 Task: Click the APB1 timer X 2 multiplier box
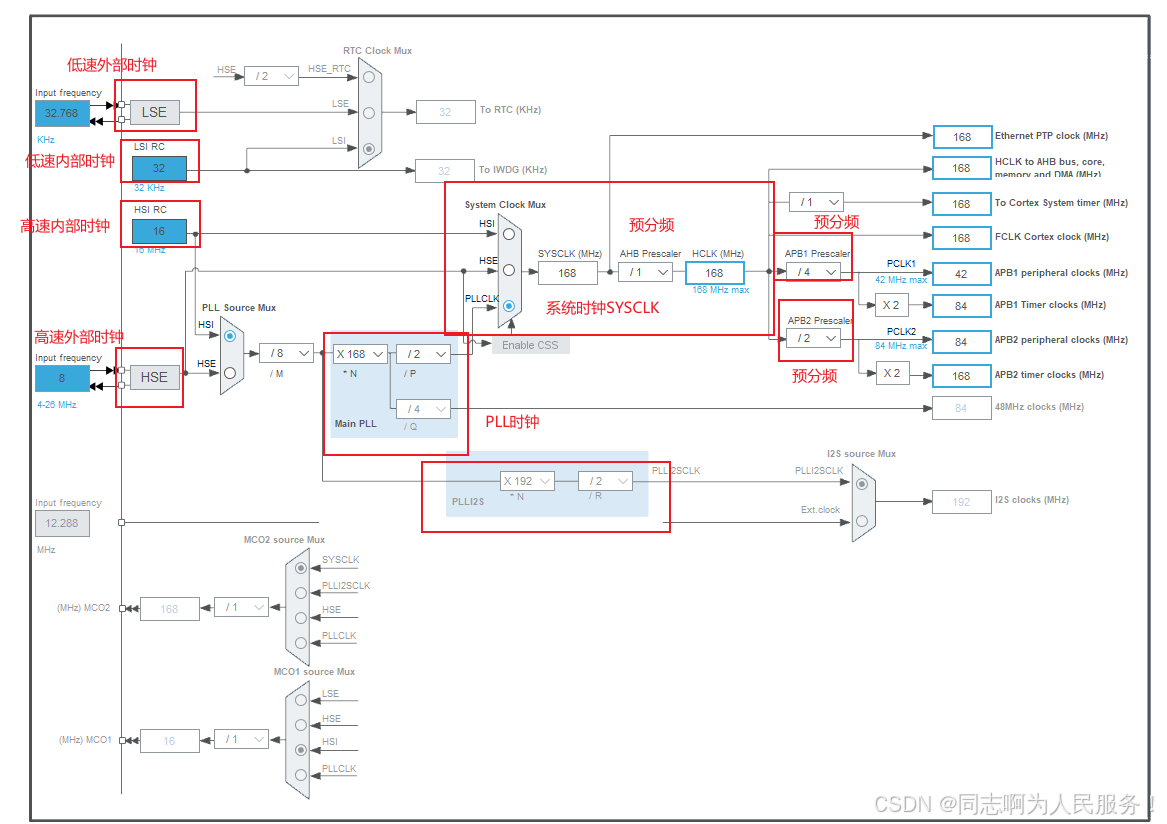[x=892, y=305]
